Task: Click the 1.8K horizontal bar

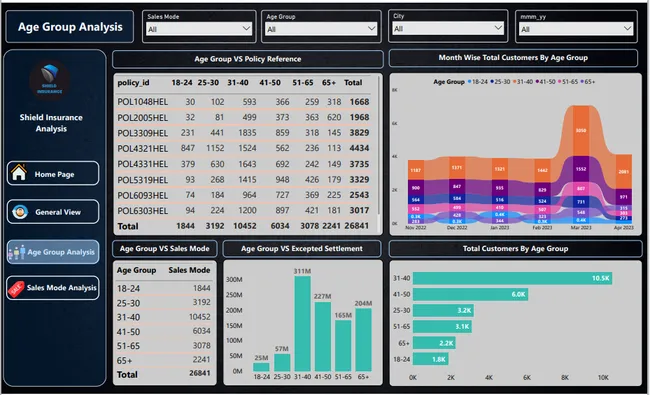Action: [x=431, y=359]
